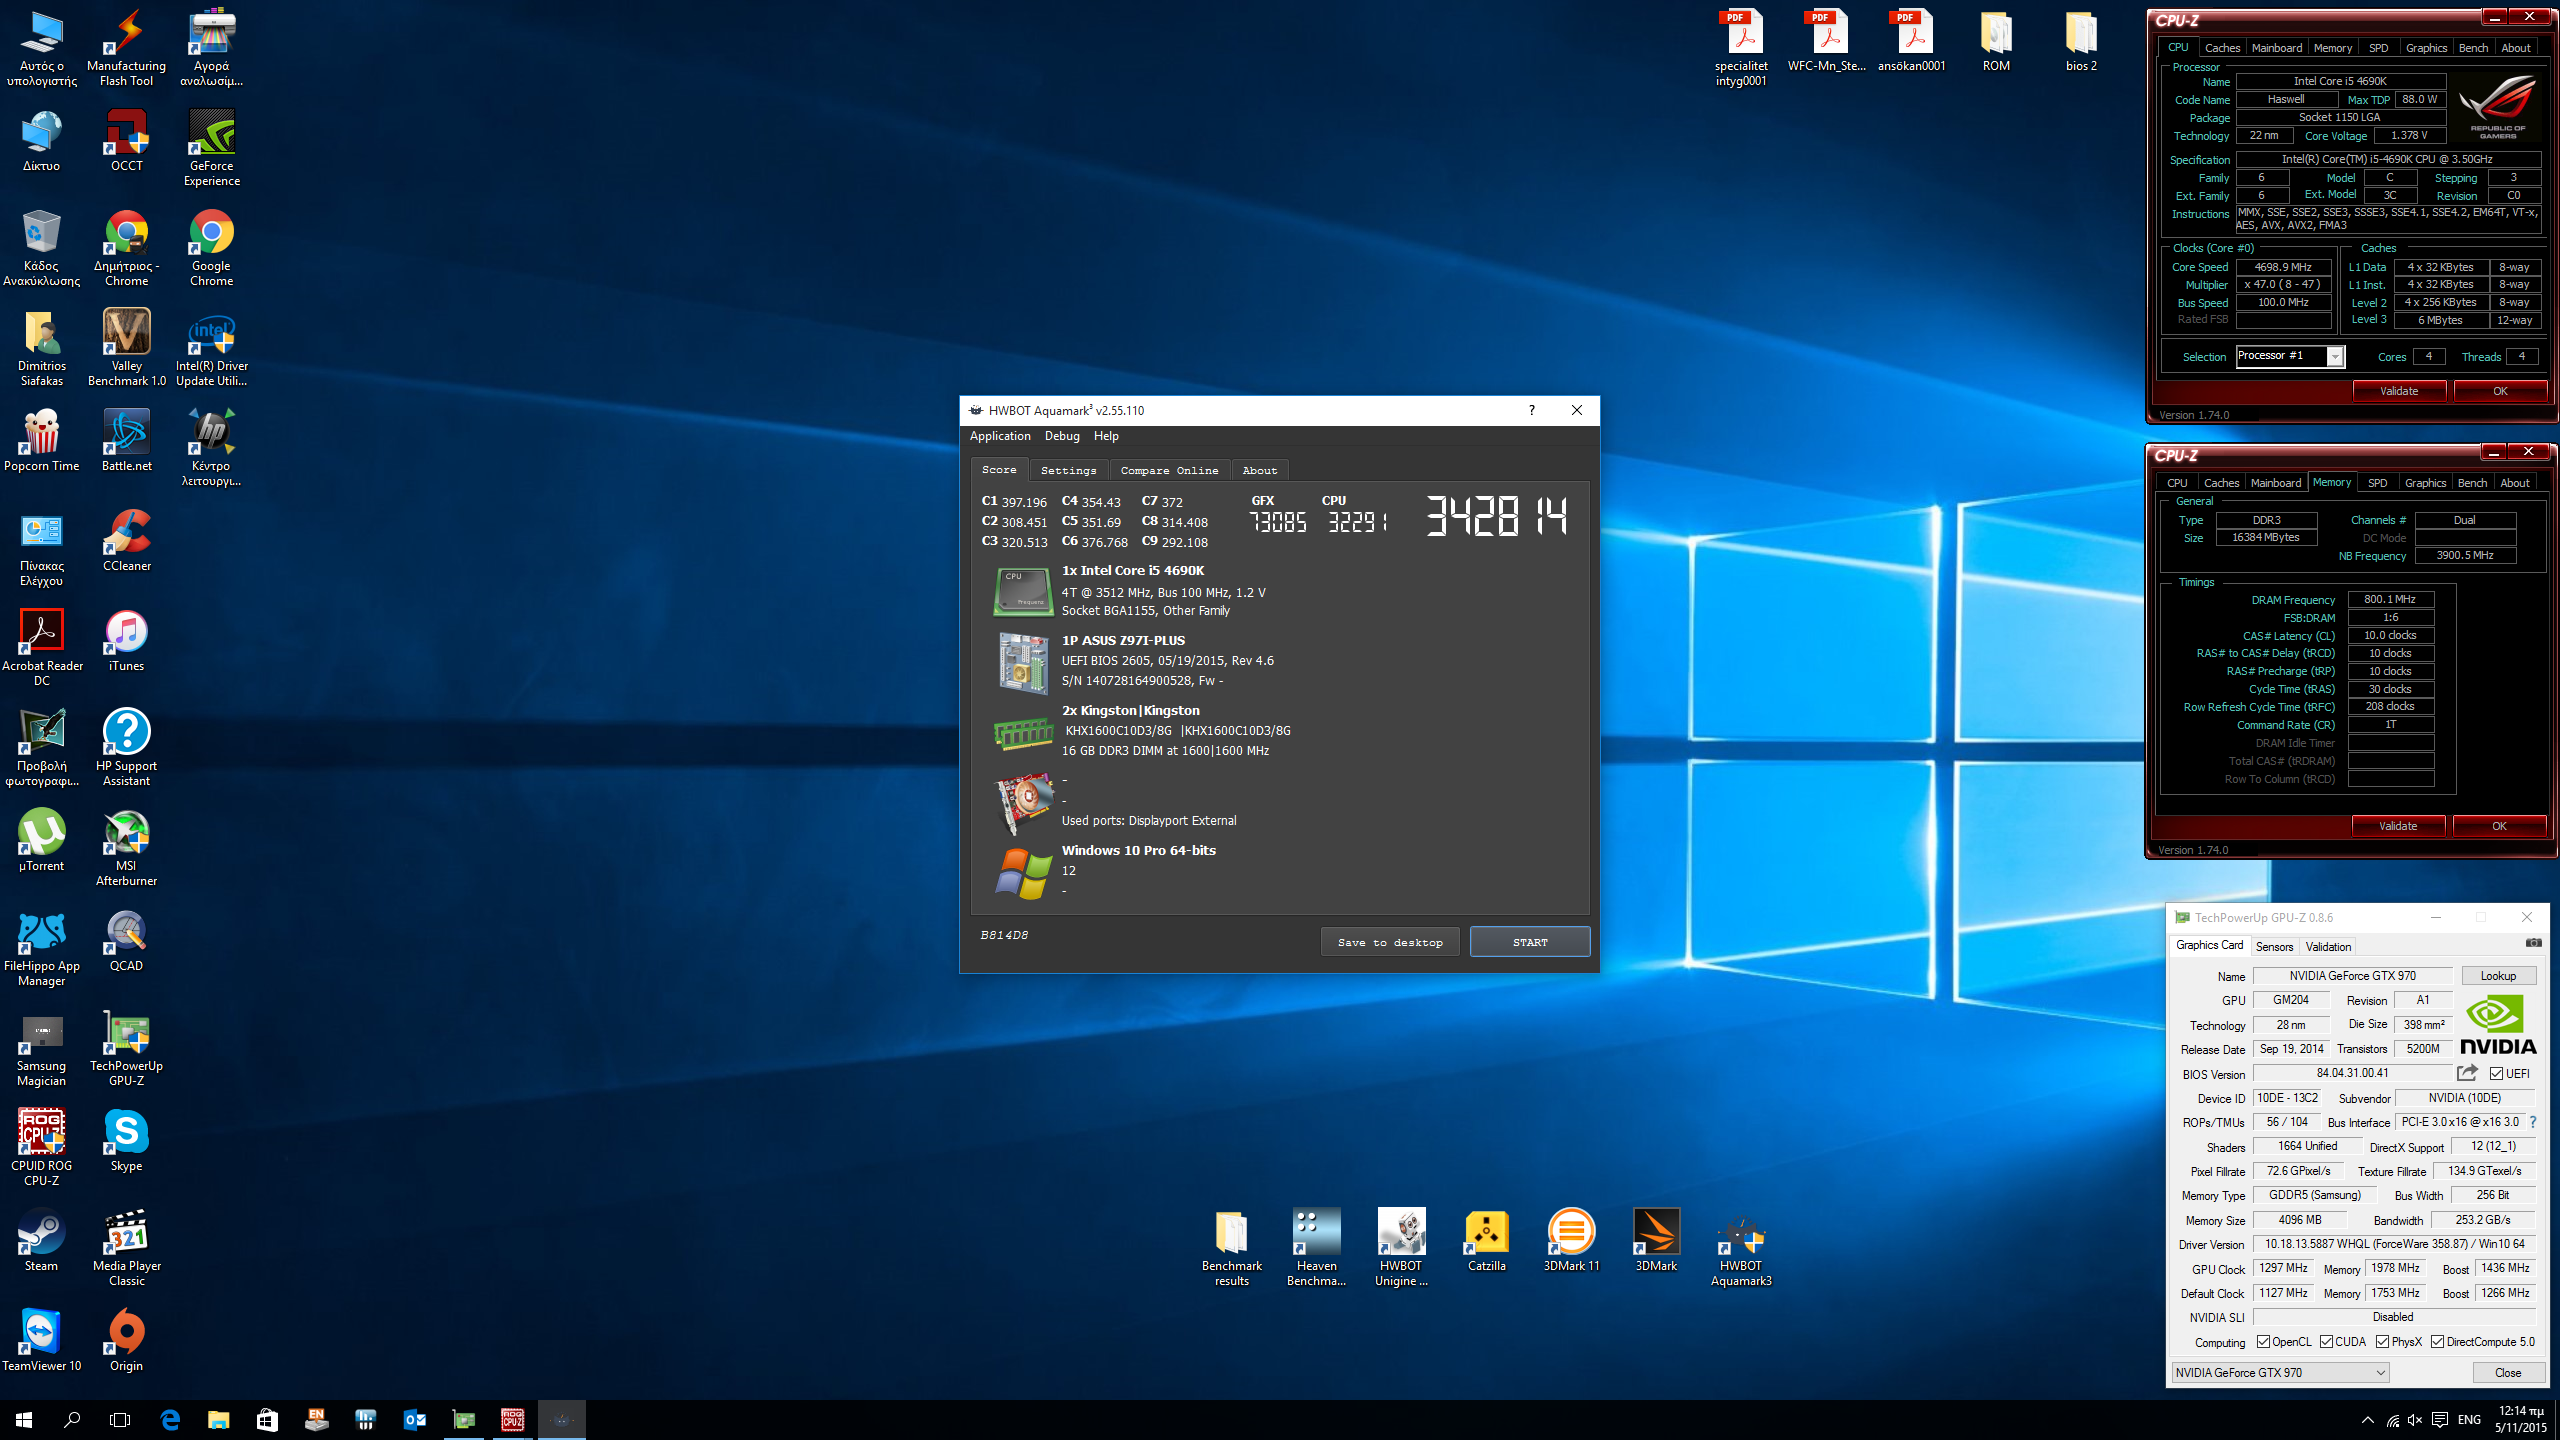Click the taskbar clock showing 12:14
This screenshot has height=1440, width=2560.
click(2521, 1419)
